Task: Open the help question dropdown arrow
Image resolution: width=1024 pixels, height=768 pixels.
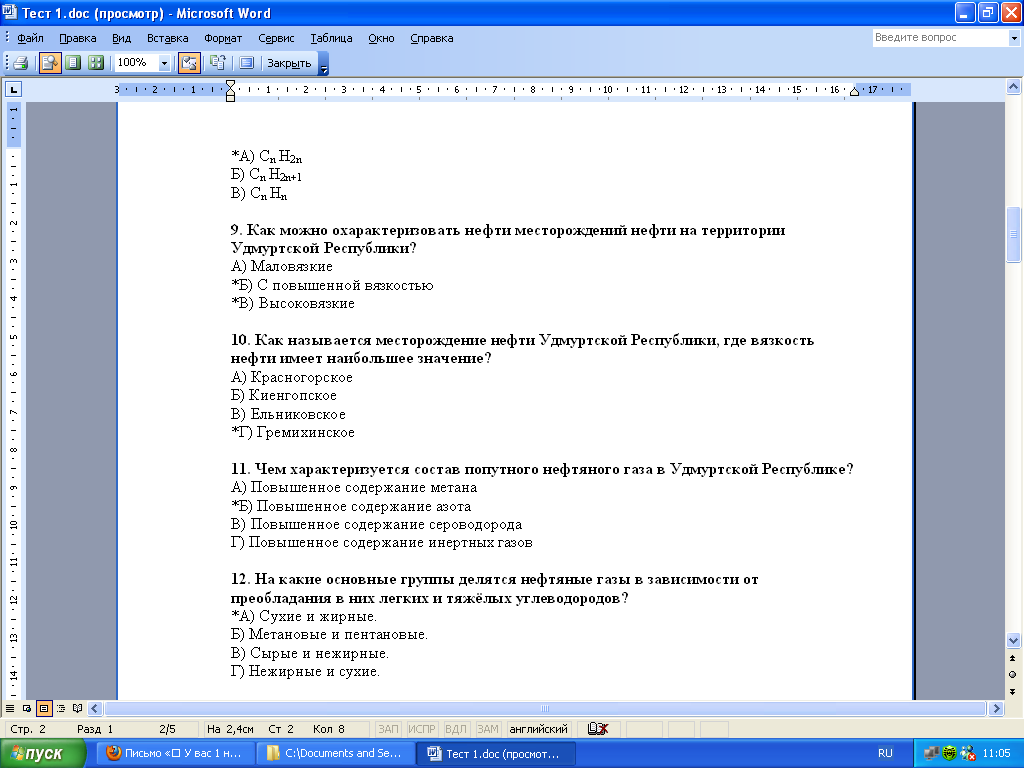Action: 1014,38
